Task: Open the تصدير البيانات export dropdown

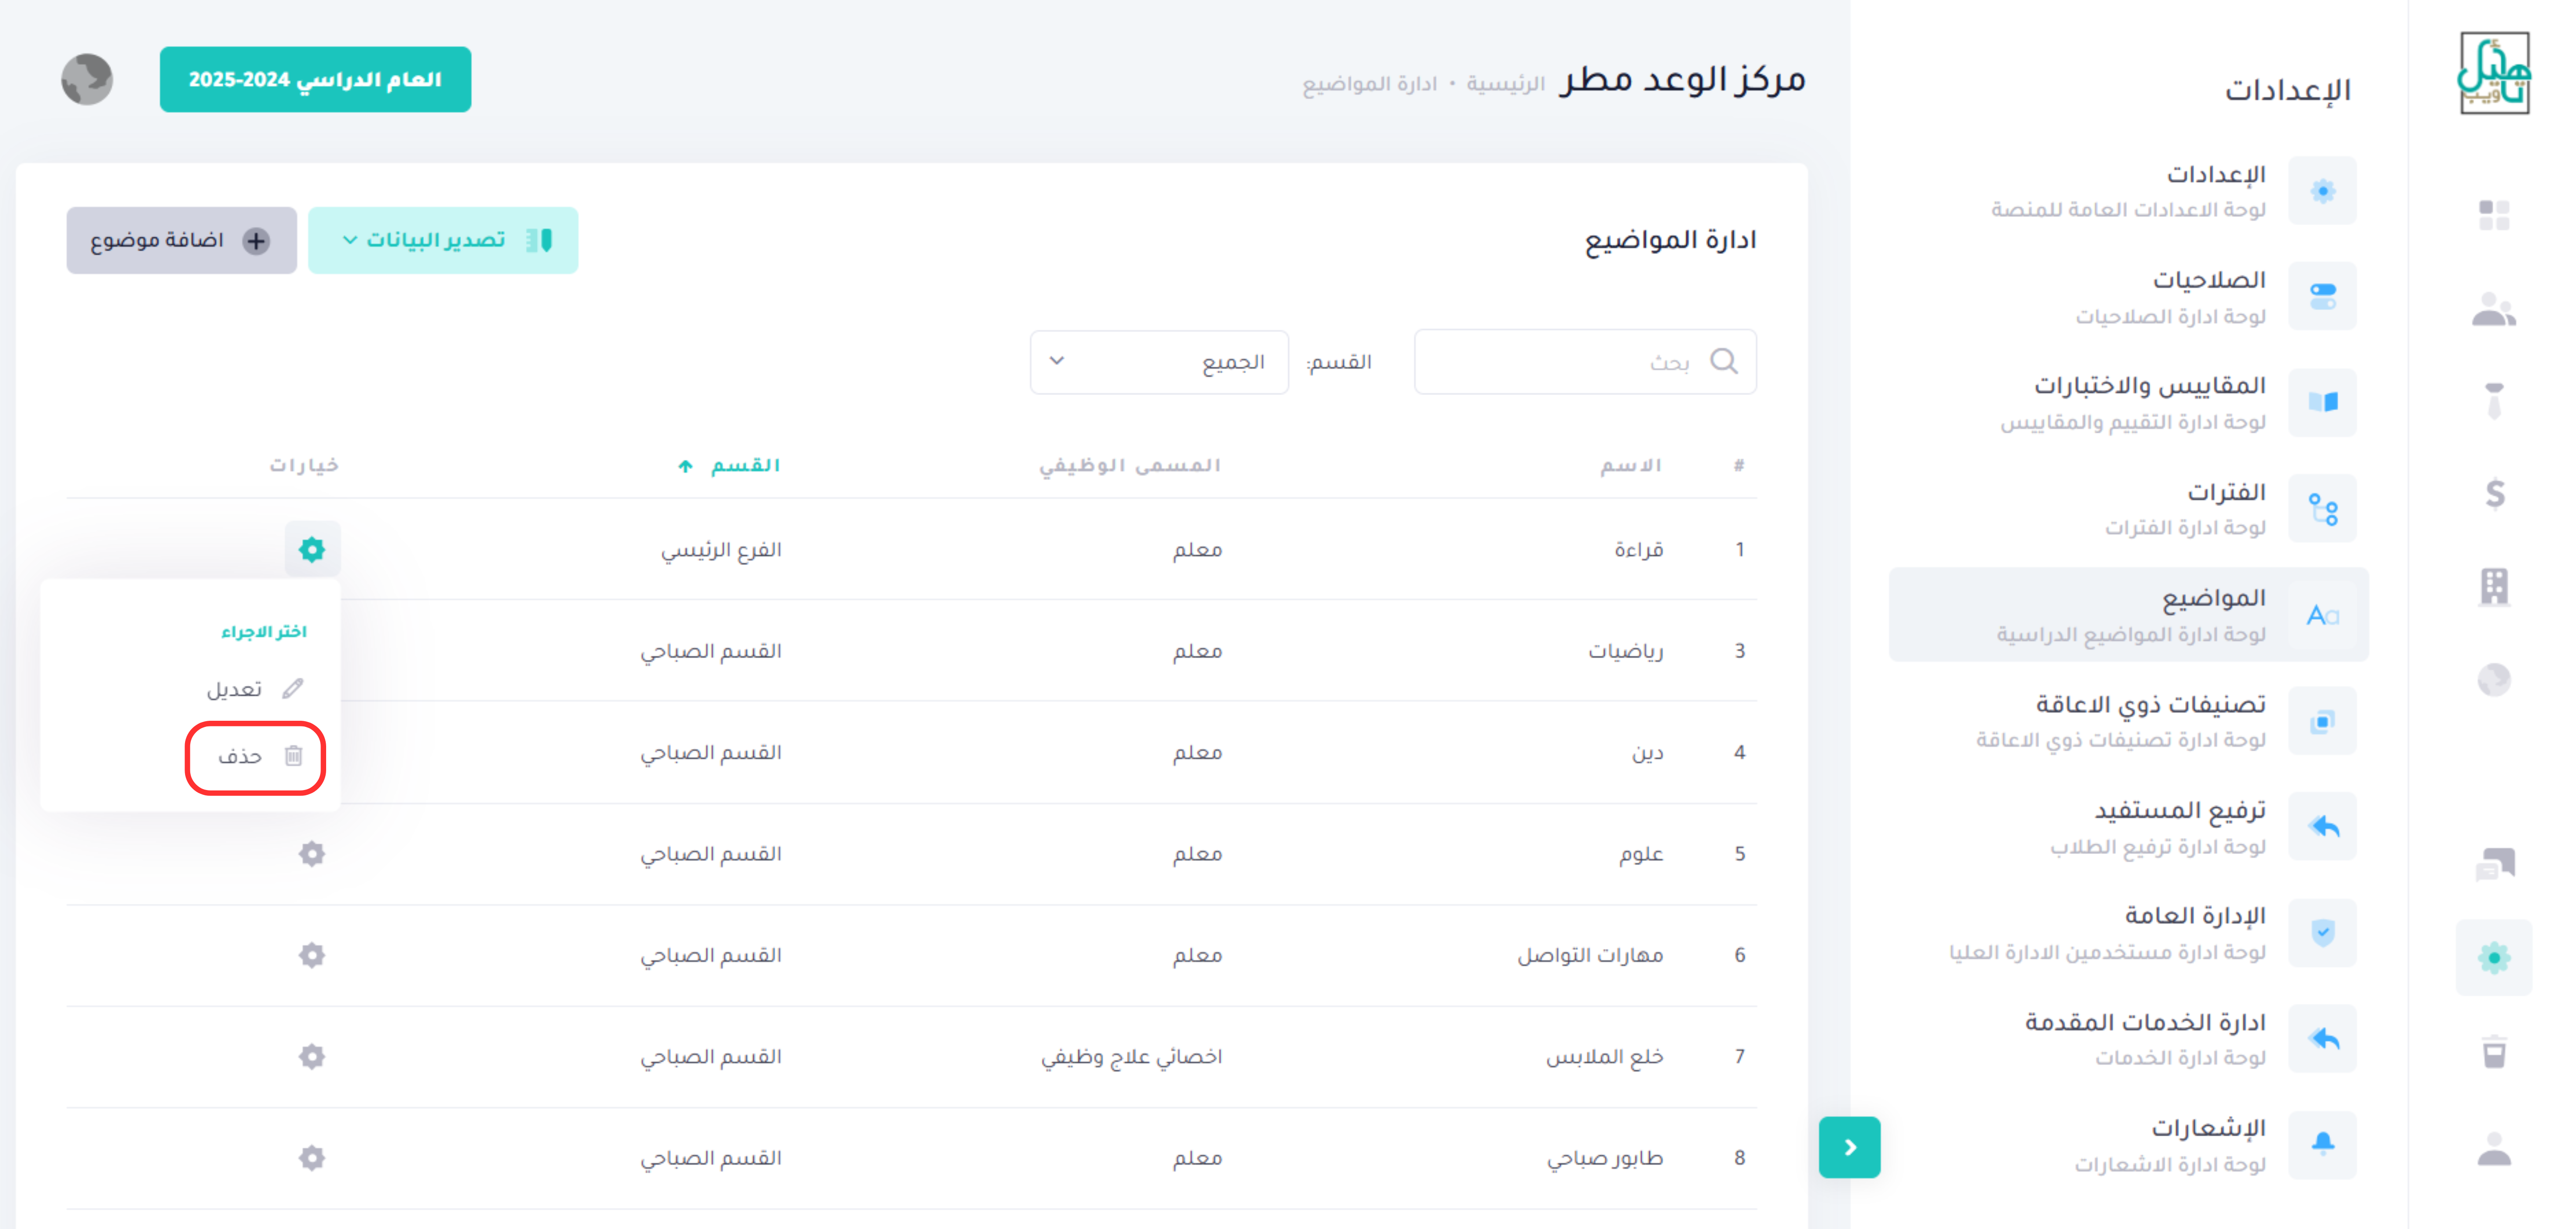Action: coord(442,240)
